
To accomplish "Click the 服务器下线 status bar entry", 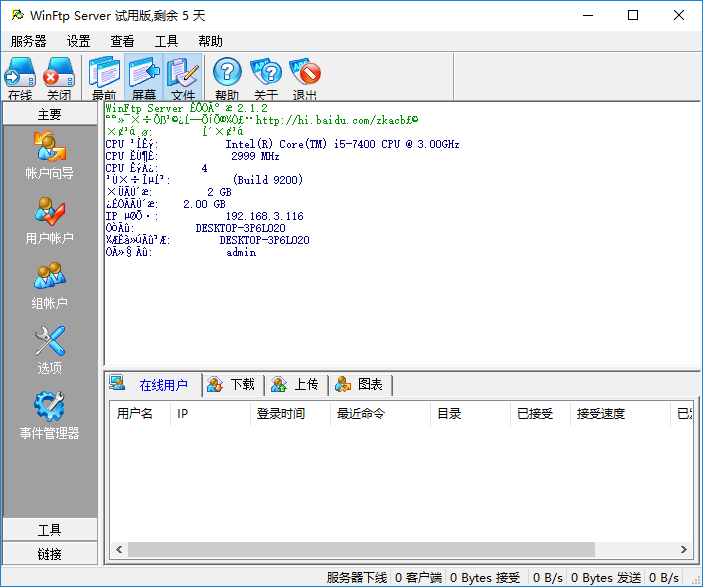I will tap(356, 578).
